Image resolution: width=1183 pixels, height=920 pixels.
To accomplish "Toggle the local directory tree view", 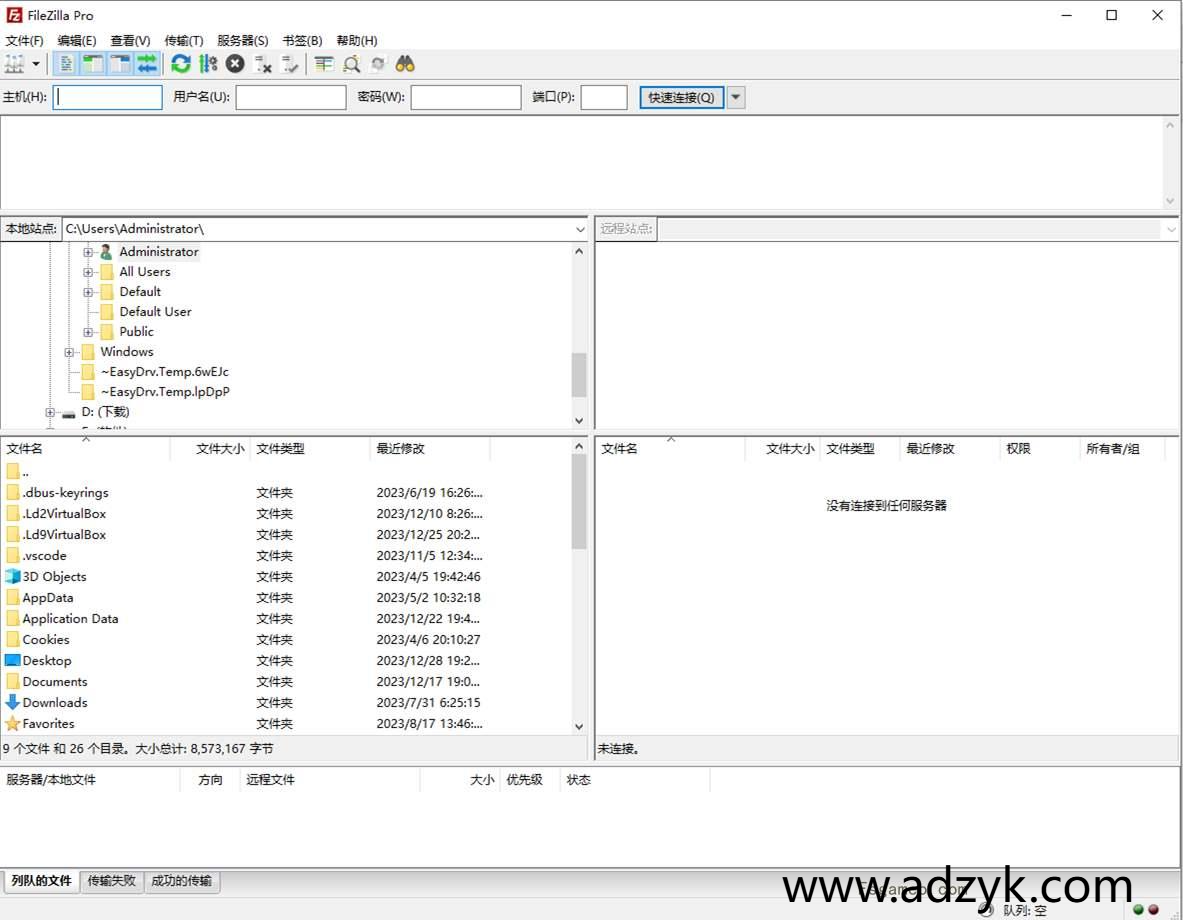I will [91, 63].
